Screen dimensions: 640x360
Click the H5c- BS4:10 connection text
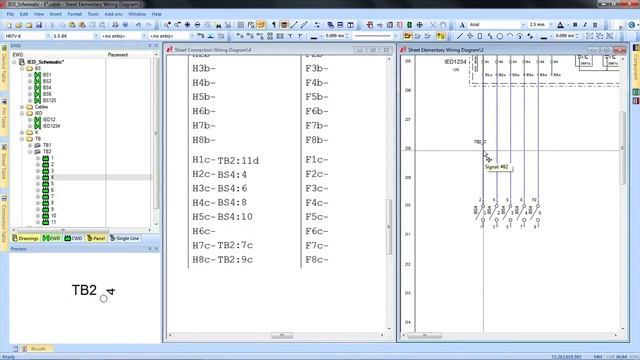tap(222, 217)
